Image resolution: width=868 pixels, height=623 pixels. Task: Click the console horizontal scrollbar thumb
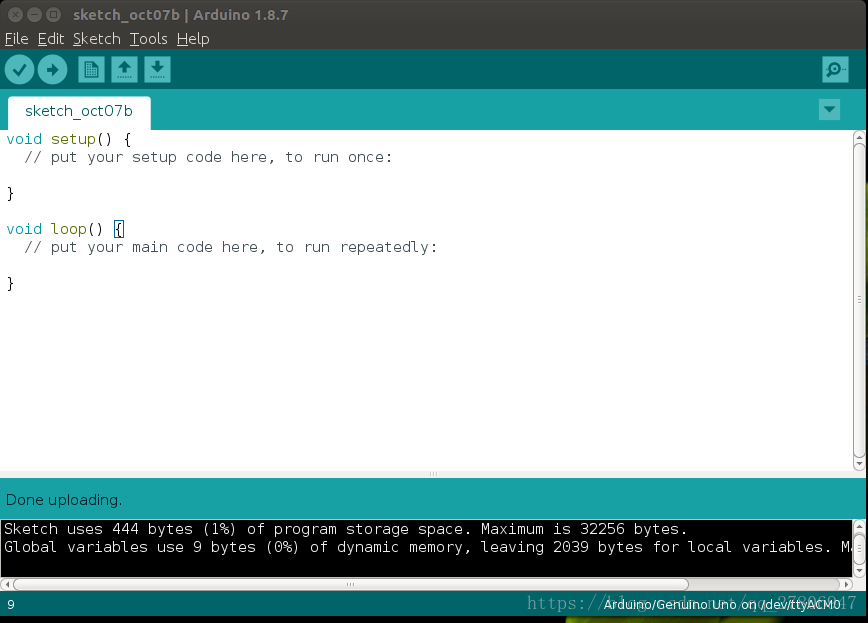tap(351, 584)
